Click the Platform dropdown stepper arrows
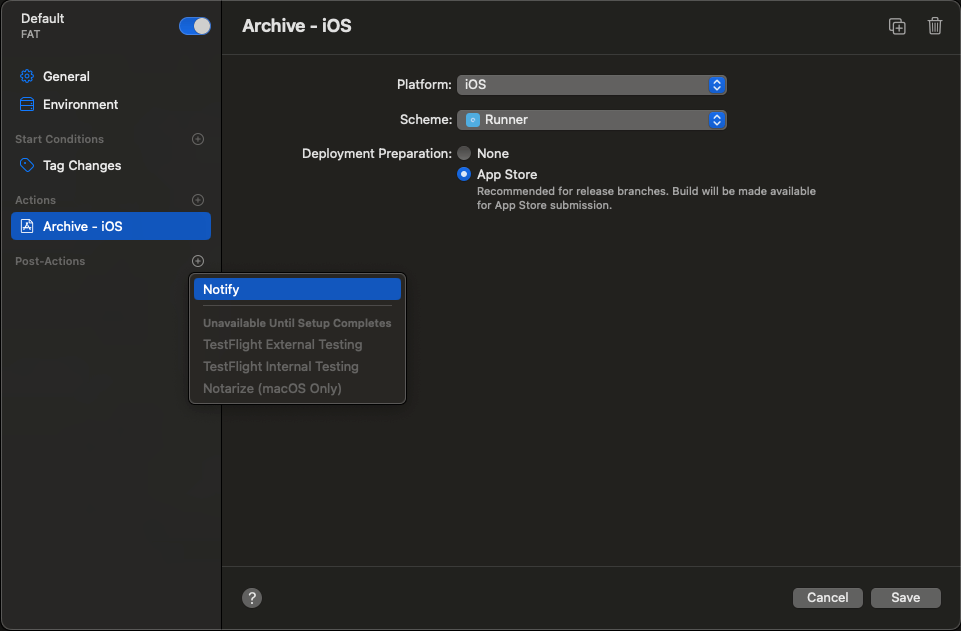Screen dimensions: 961x631 point(716,85)
